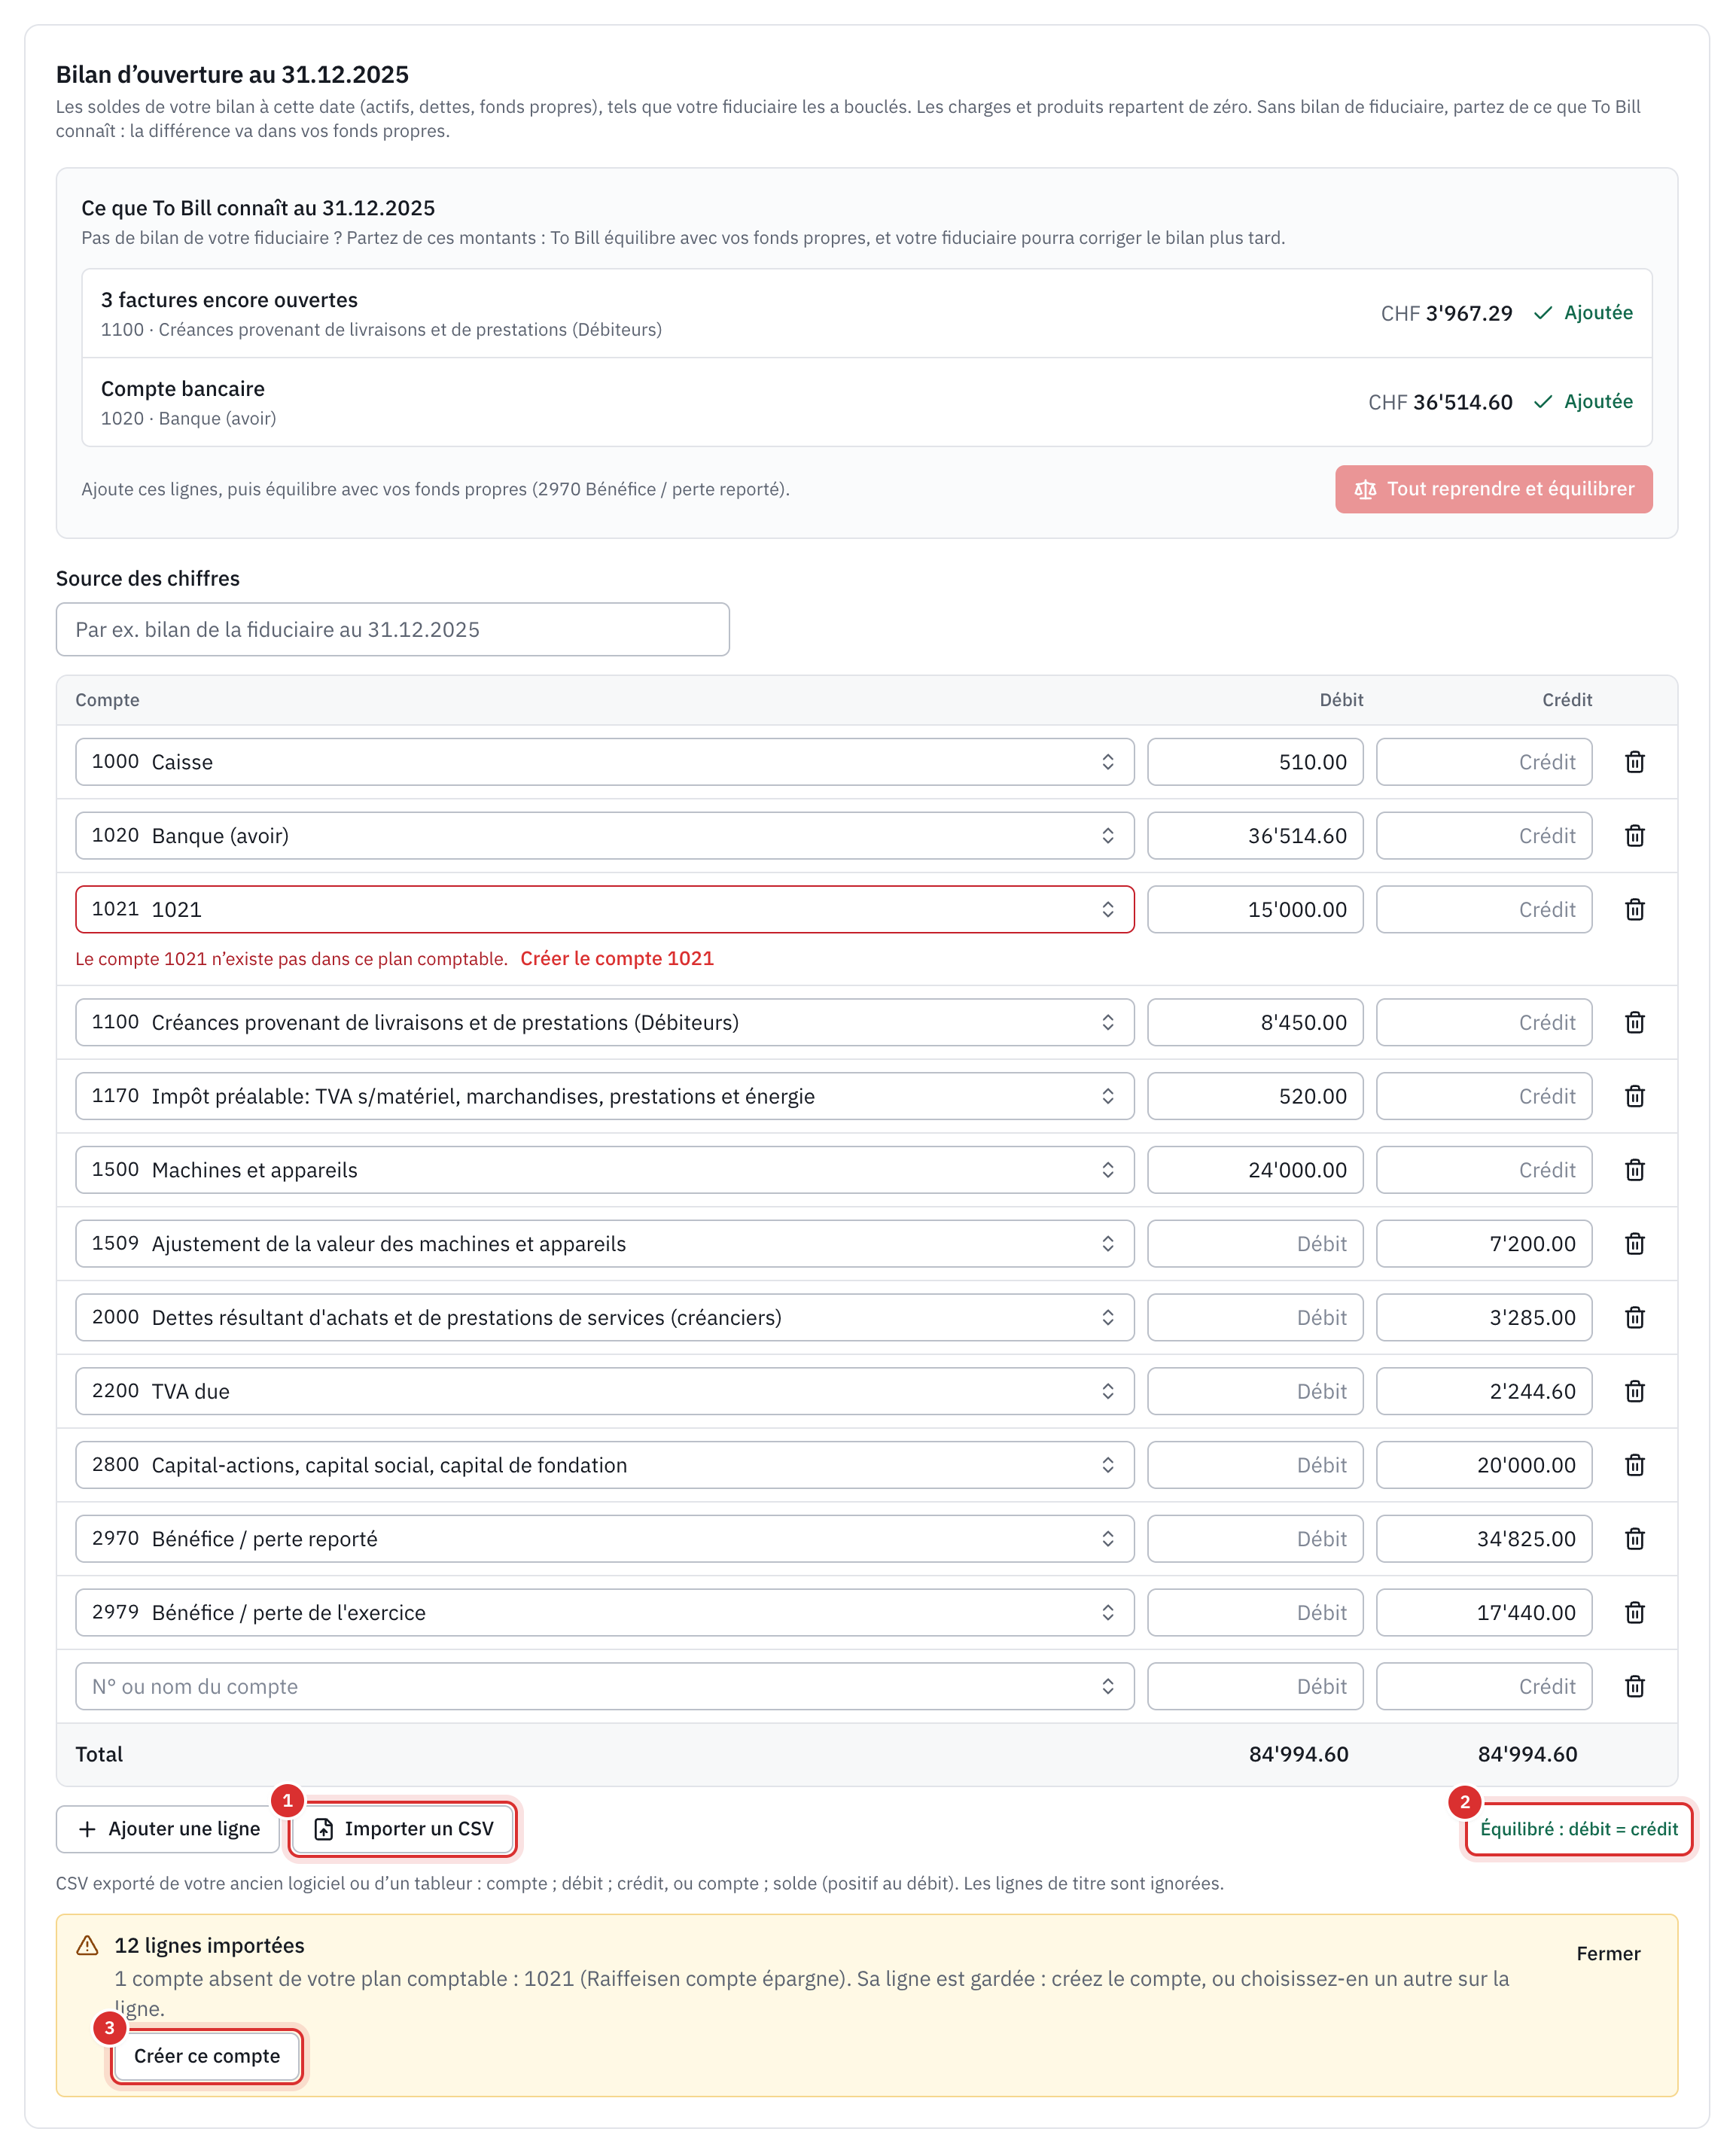Edit the 15'000.00 debit for account 1021
This screenshot has width=1736, height=2153.
(x=1255, y=910)
